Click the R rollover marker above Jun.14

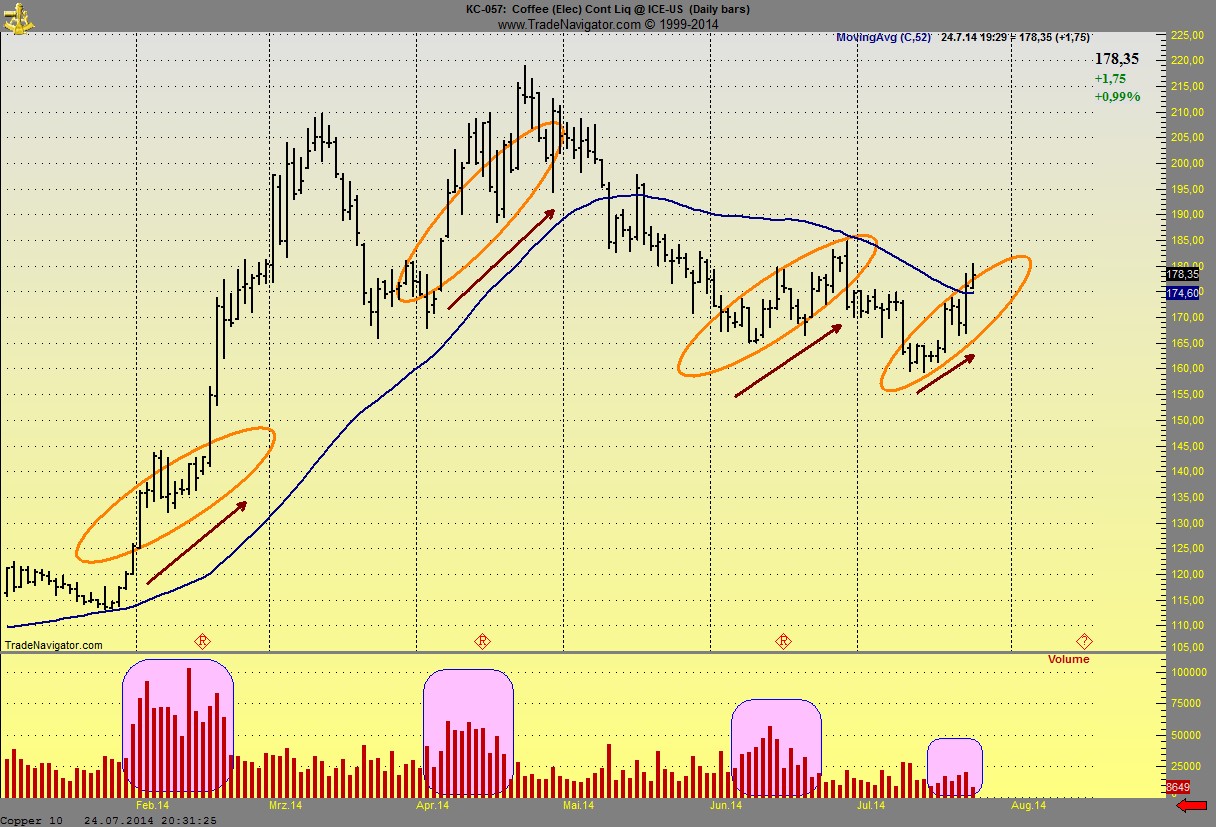(x=784, y=640)
